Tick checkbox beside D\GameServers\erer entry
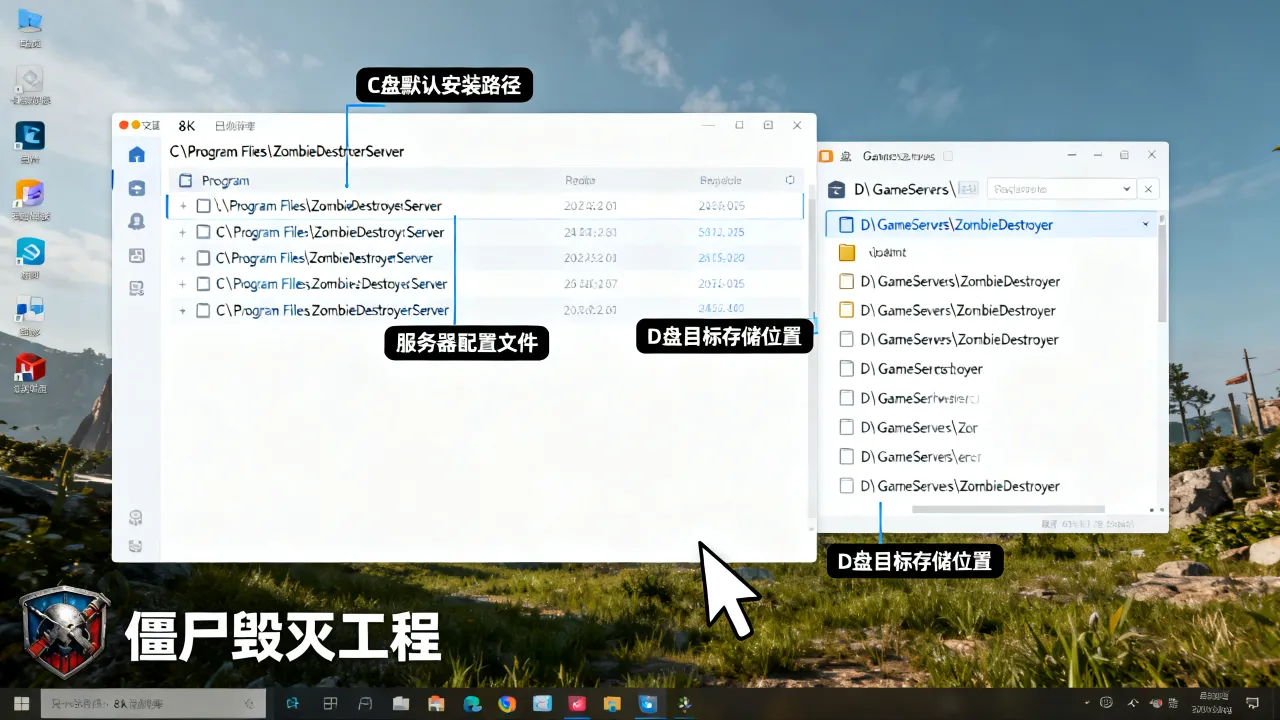Viewport: 1280px width, 720px height. [x=847, y=456]
